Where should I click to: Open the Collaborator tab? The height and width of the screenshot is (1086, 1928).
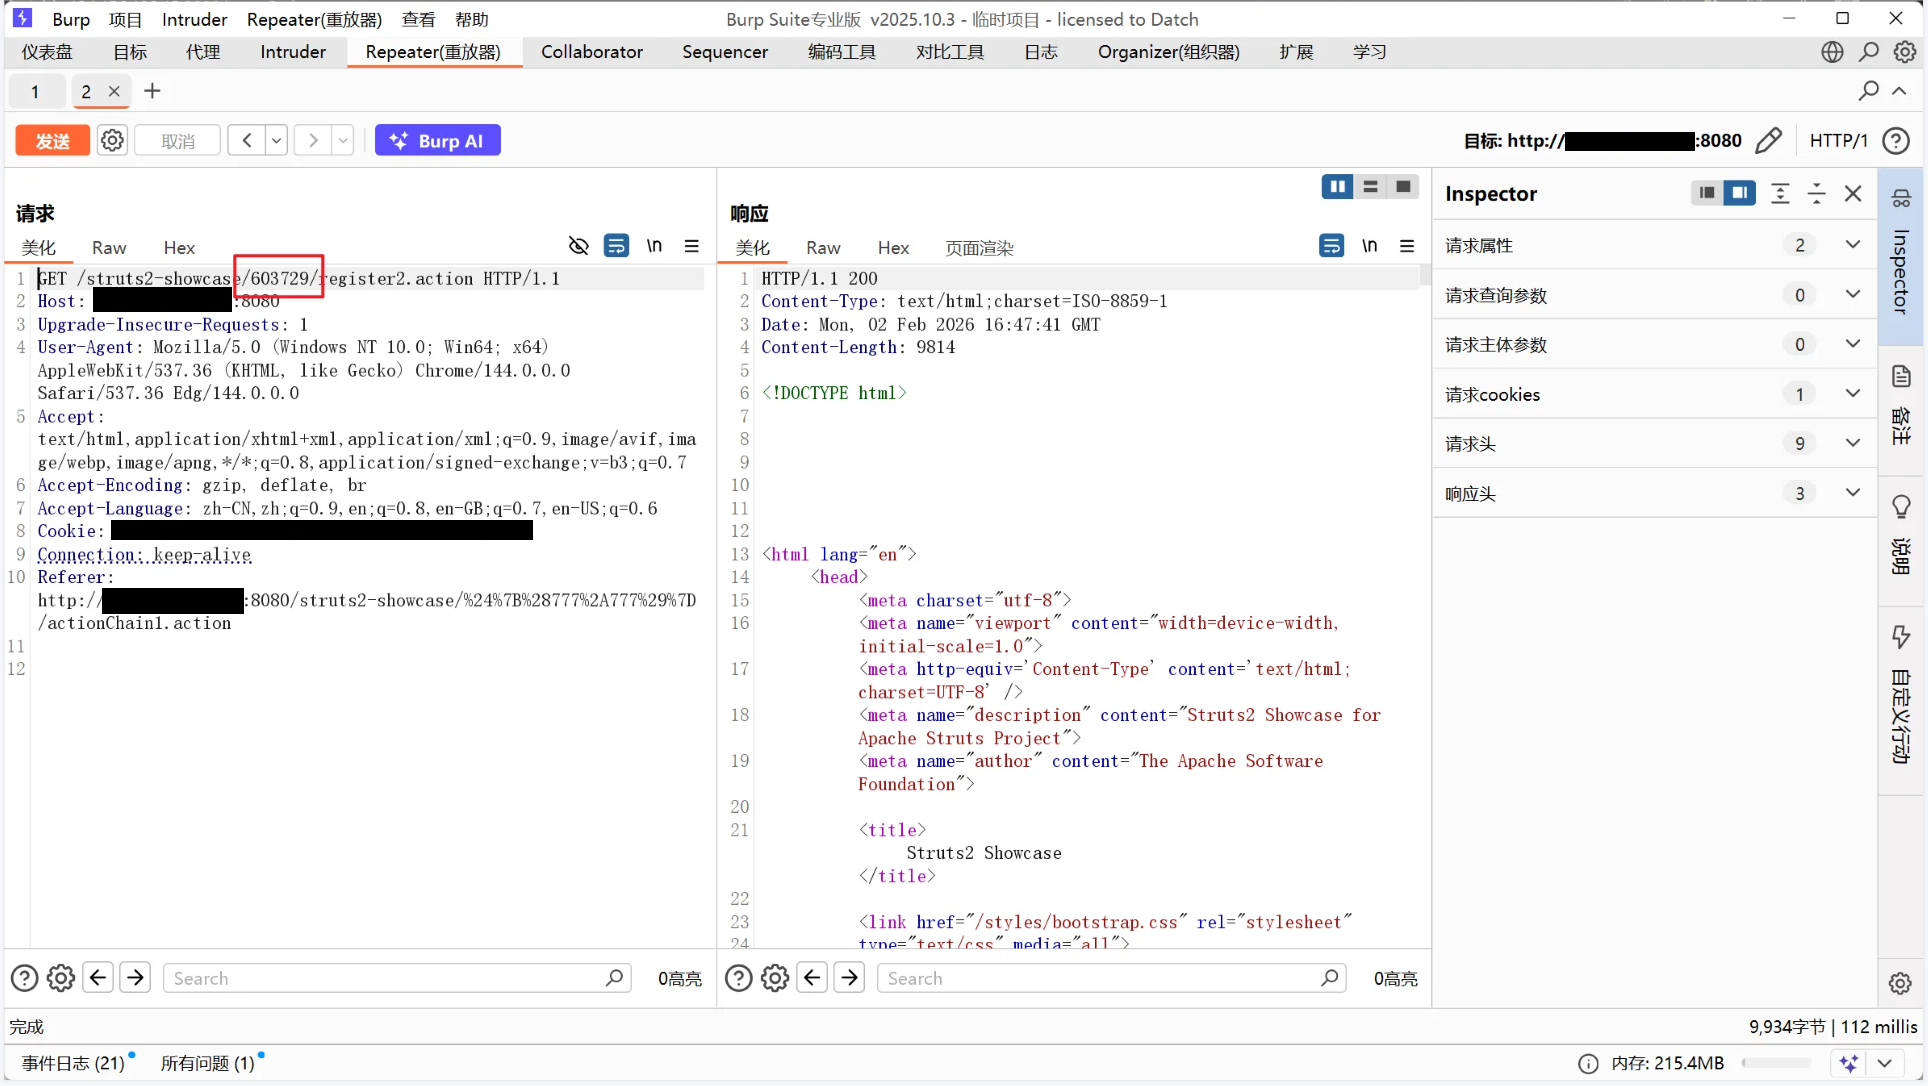click(592, 52)
